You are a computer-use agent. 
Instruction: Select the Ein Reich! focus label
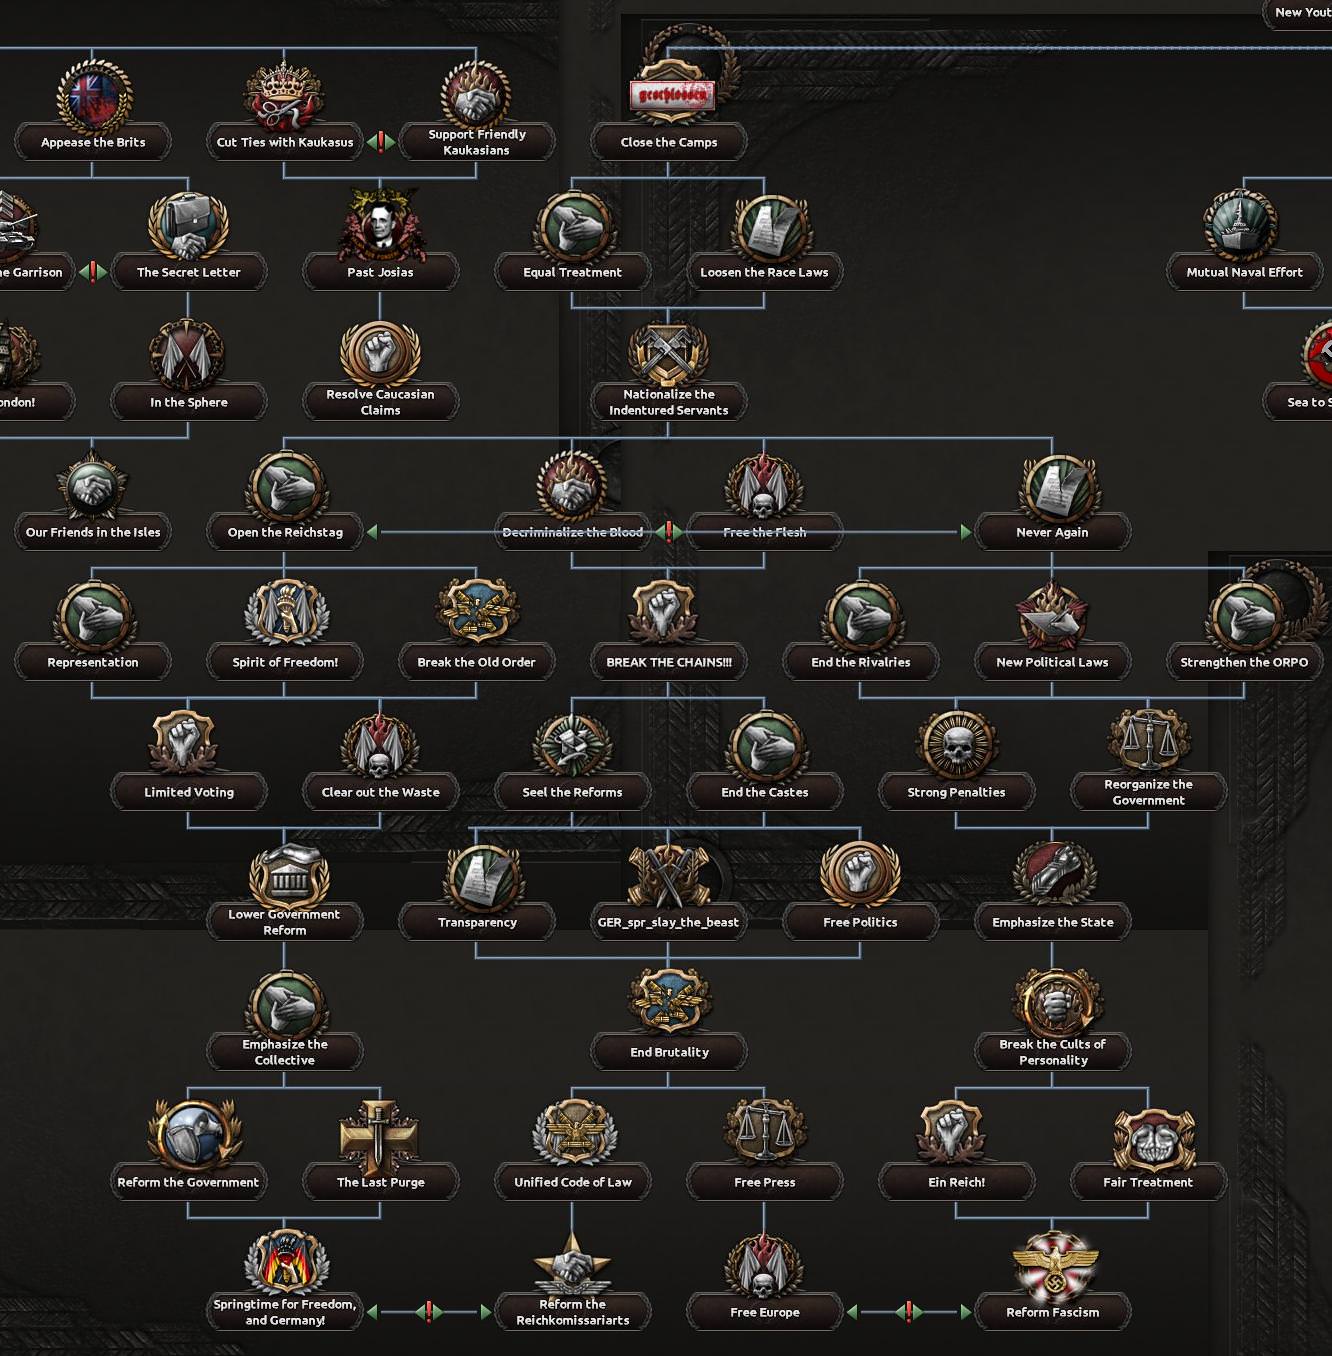pos(957,1182)
